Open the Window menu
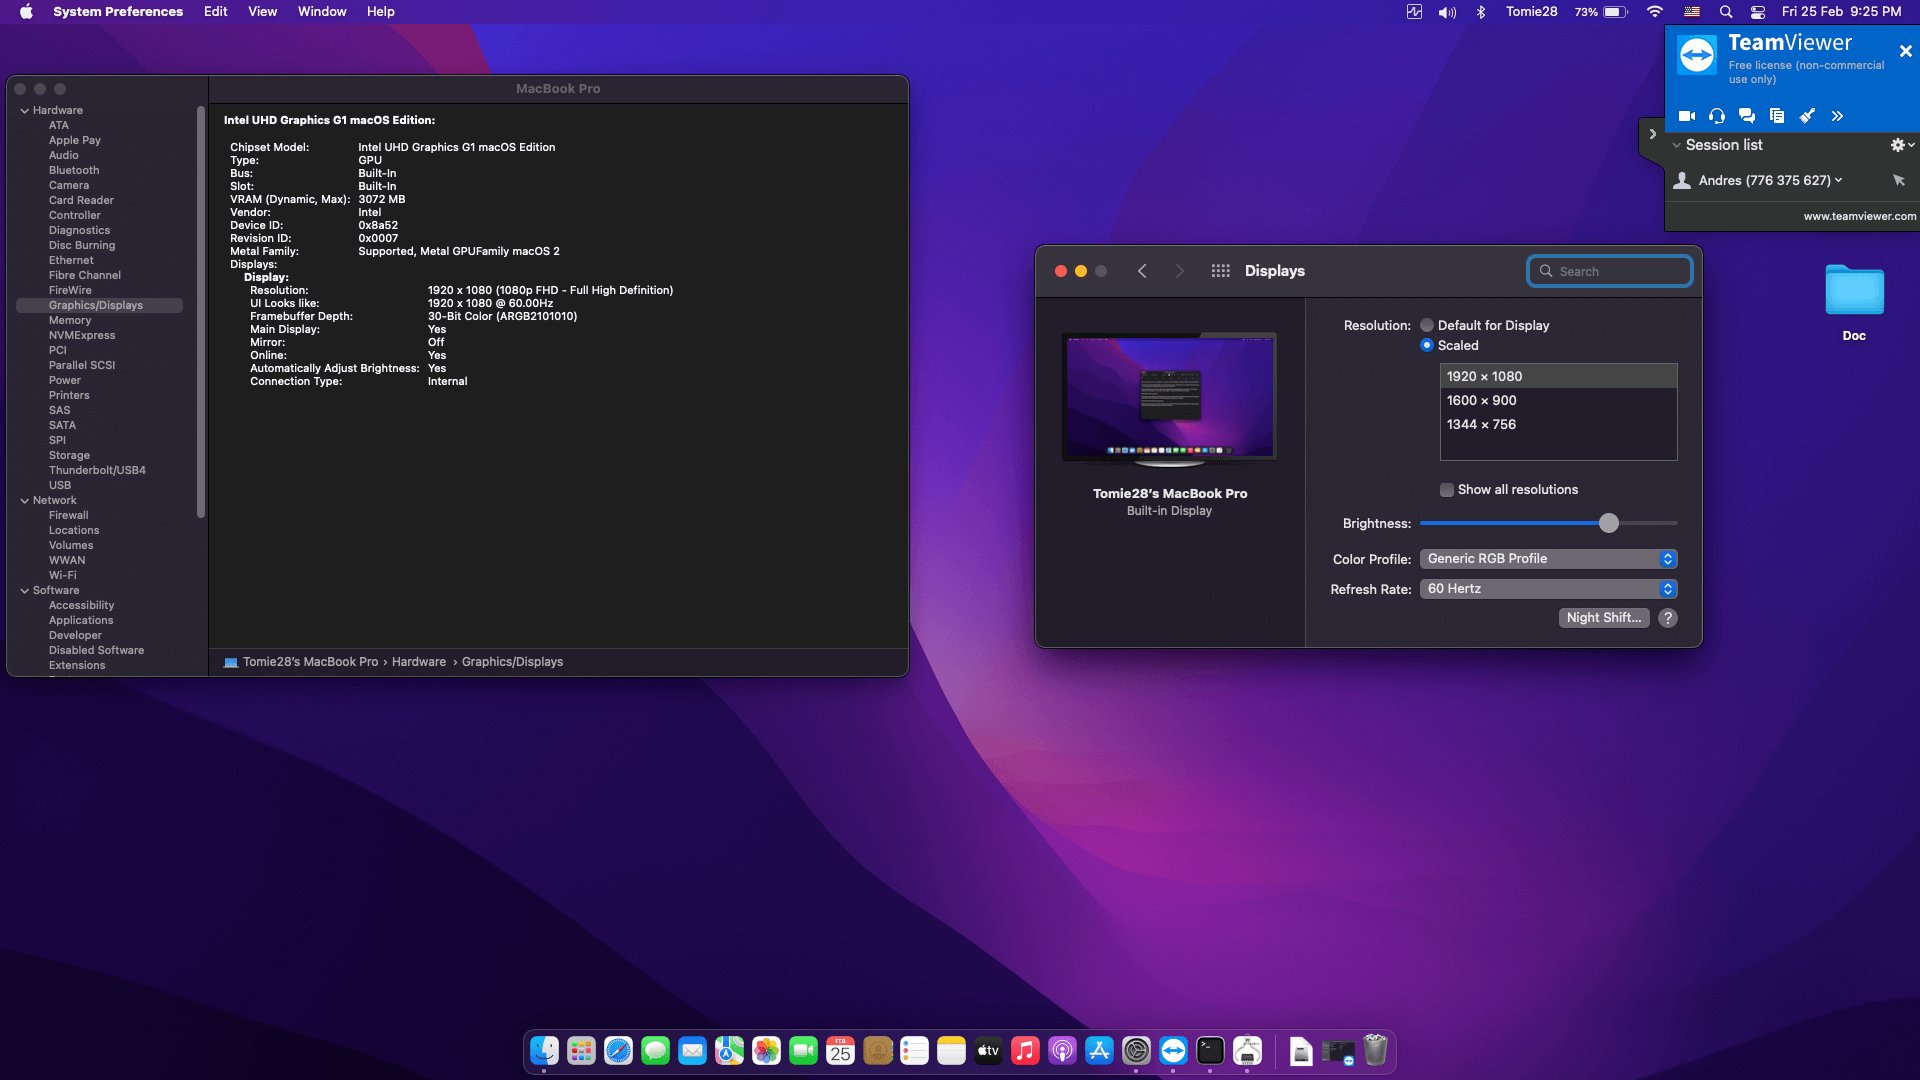 point(322,12)
